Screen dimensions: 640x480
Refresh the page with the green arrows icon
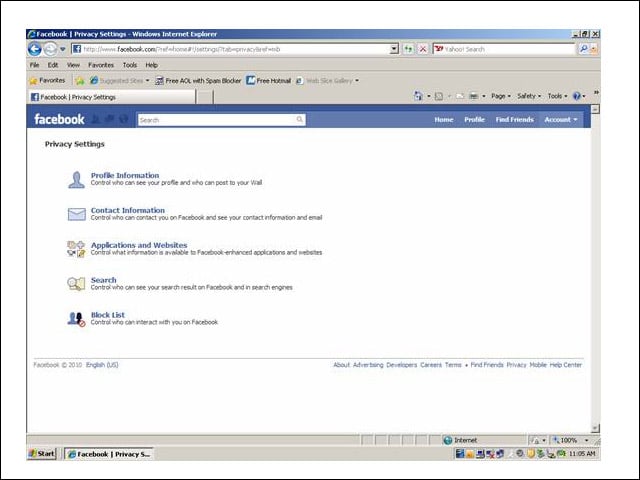[x=408, y=49]
